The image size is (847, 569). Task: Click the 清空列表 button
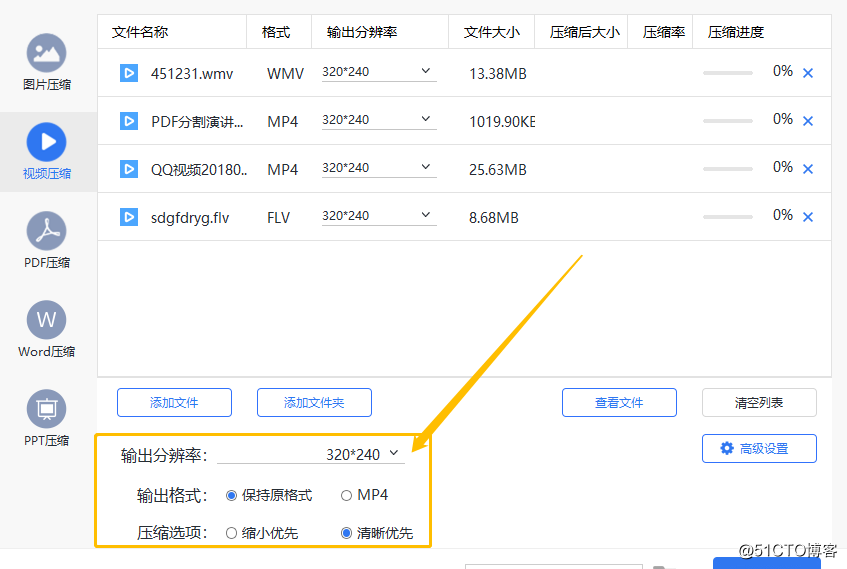pyautogui.click(x=759, y=403)
